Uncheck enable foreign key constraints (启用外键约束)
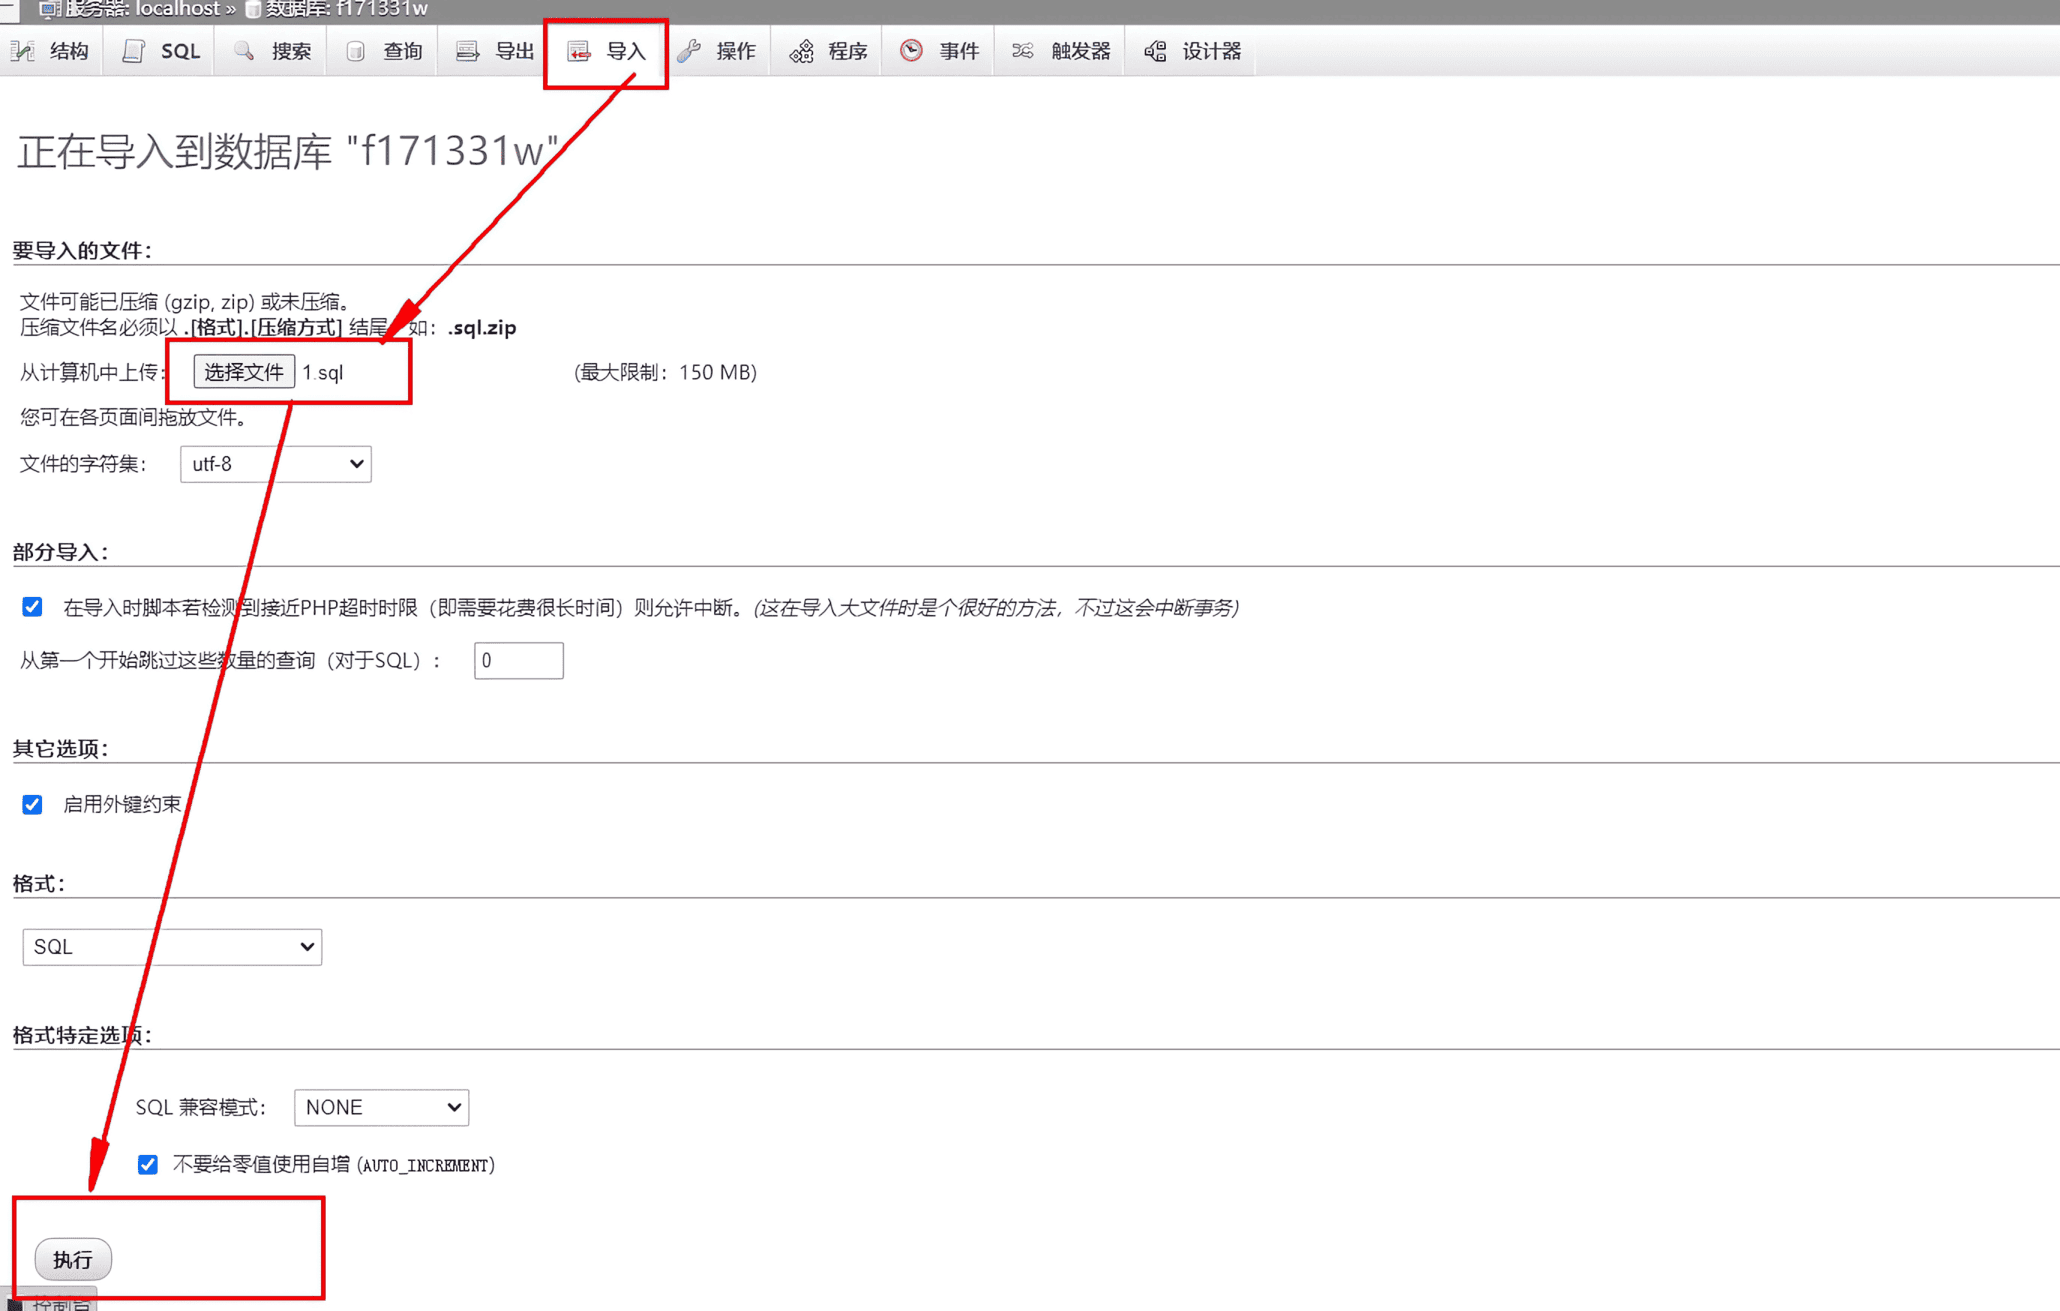 pyautogui.click(x=32, y=804)
